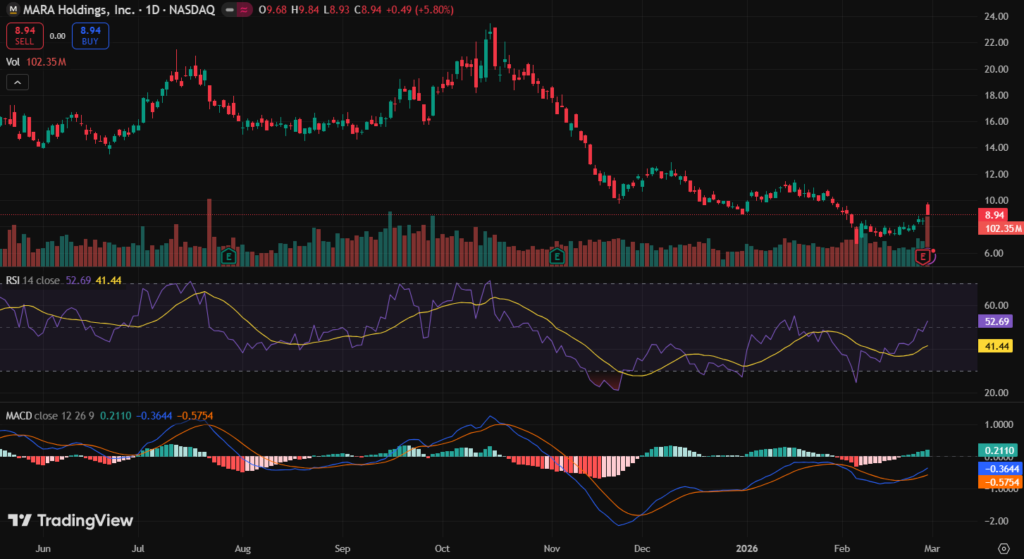Click the red 8.94 price axis label
This screenshot has height=559, width=1024.
pyautogui.click(x=994, y=215)
